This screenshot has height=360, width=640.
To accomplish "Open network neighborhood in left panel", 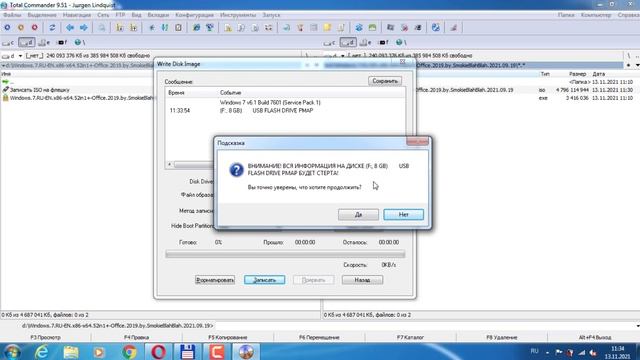I will [80, 42].
